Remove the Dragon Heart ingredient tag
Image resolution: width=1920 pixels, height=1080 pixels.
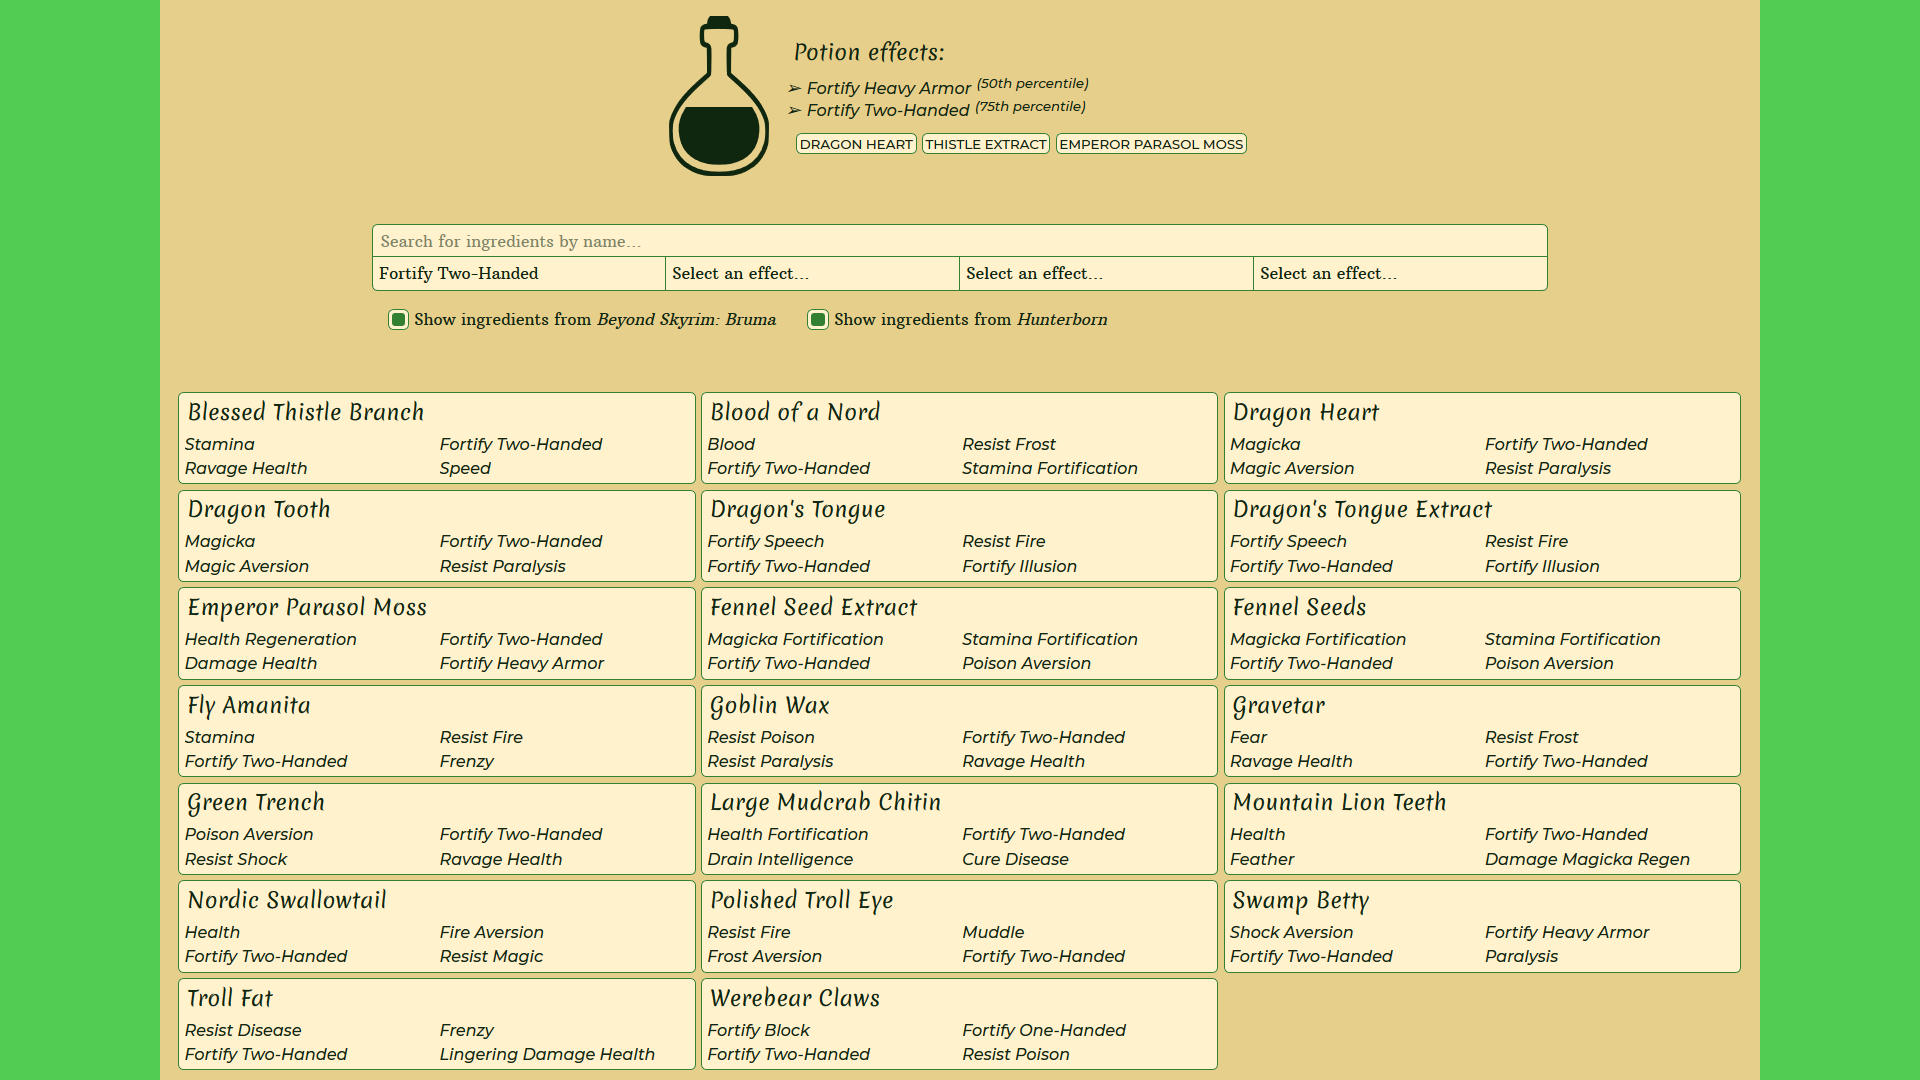pyautogui.click(x=856, y=144)
